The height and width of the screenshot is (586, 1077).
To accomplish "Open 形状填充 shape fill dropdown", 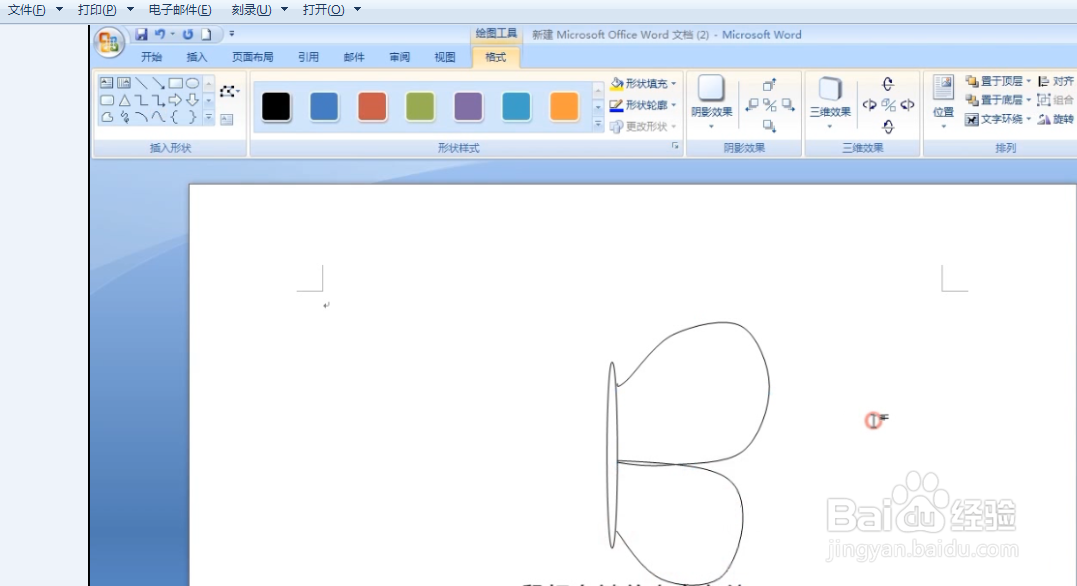I will click(x=643, y=83).
